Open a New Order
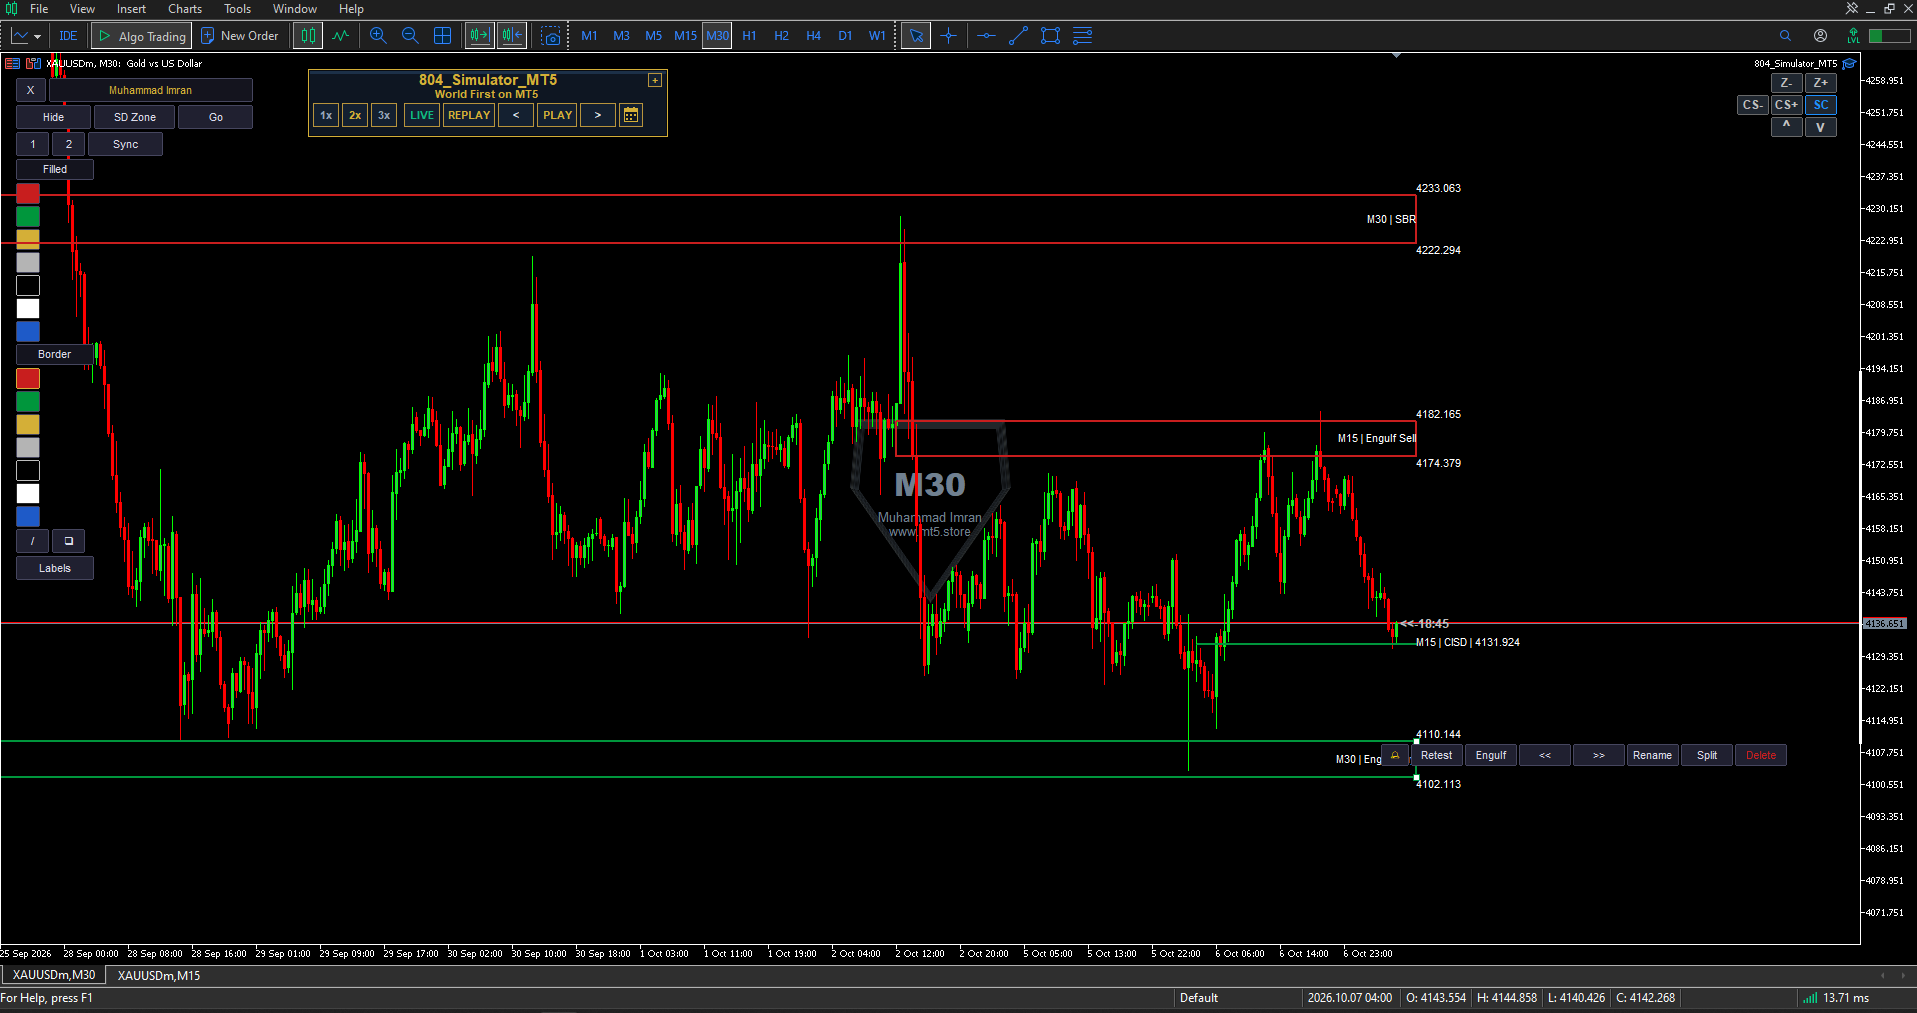Image resolution: width=1917 pixels, height=1013 pixels. [x=240, y=36]
